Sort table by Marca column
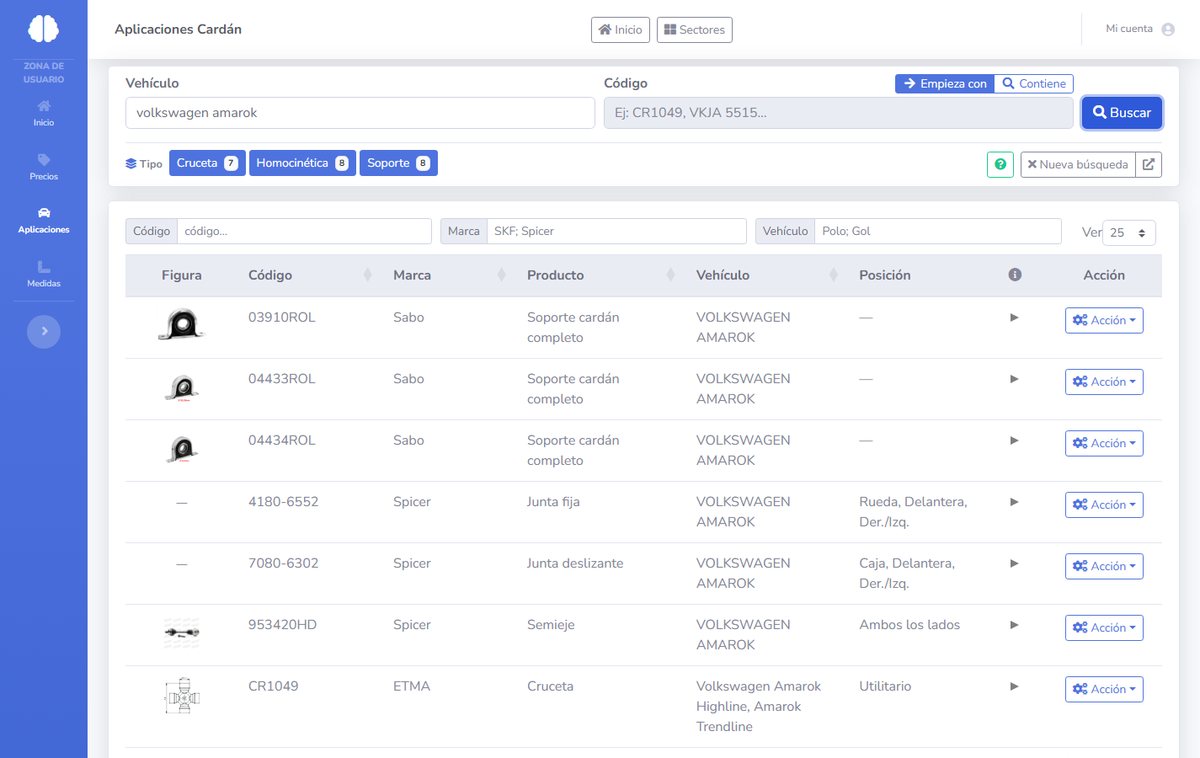Viewport: 1200px width, 758px height. pos(450,275)
